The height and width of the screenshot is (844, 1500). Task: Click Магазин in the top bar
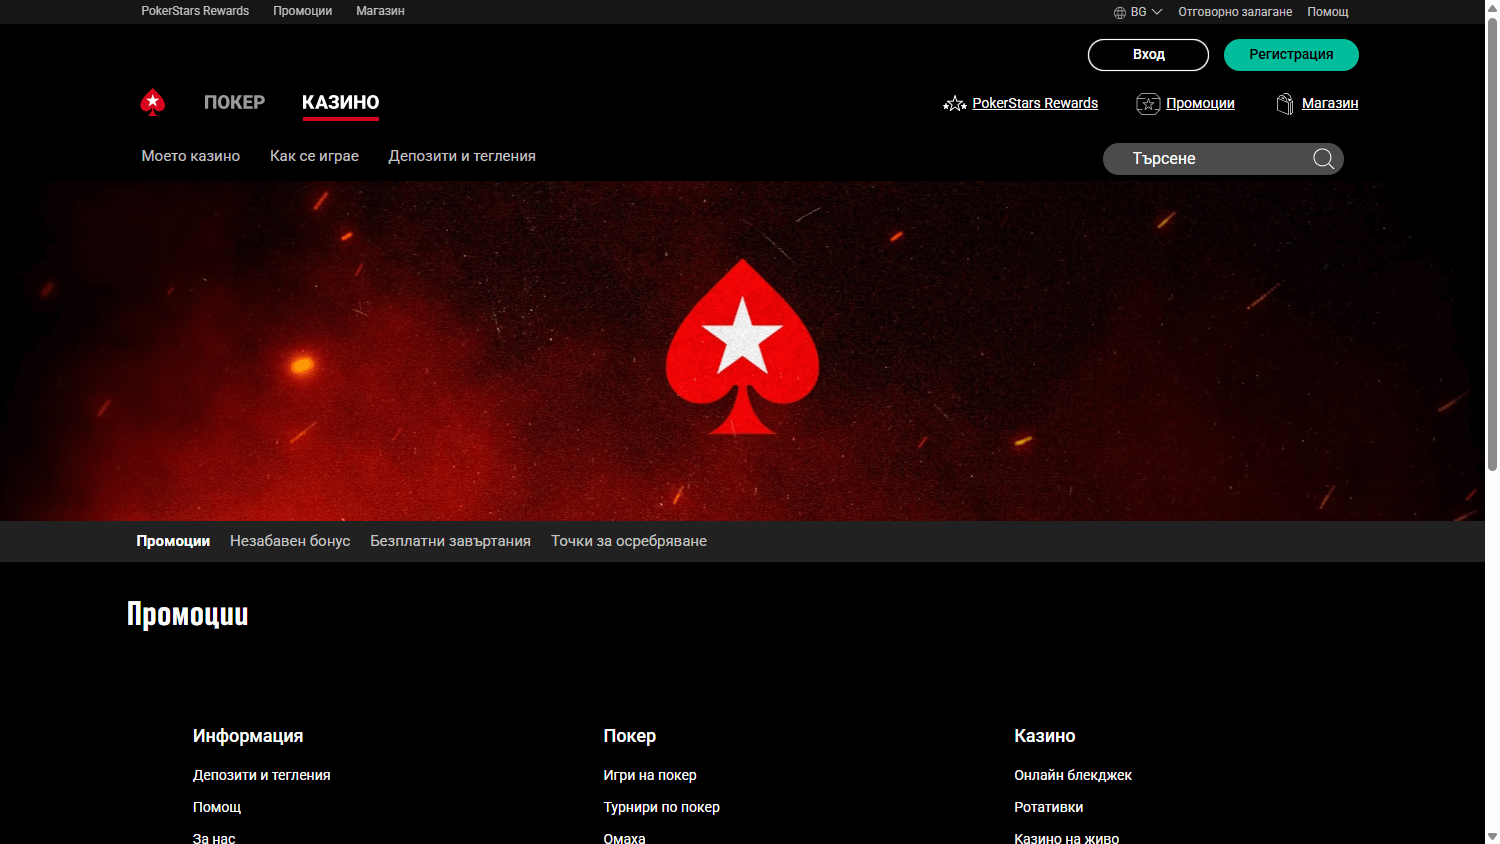tap(380, 11)
